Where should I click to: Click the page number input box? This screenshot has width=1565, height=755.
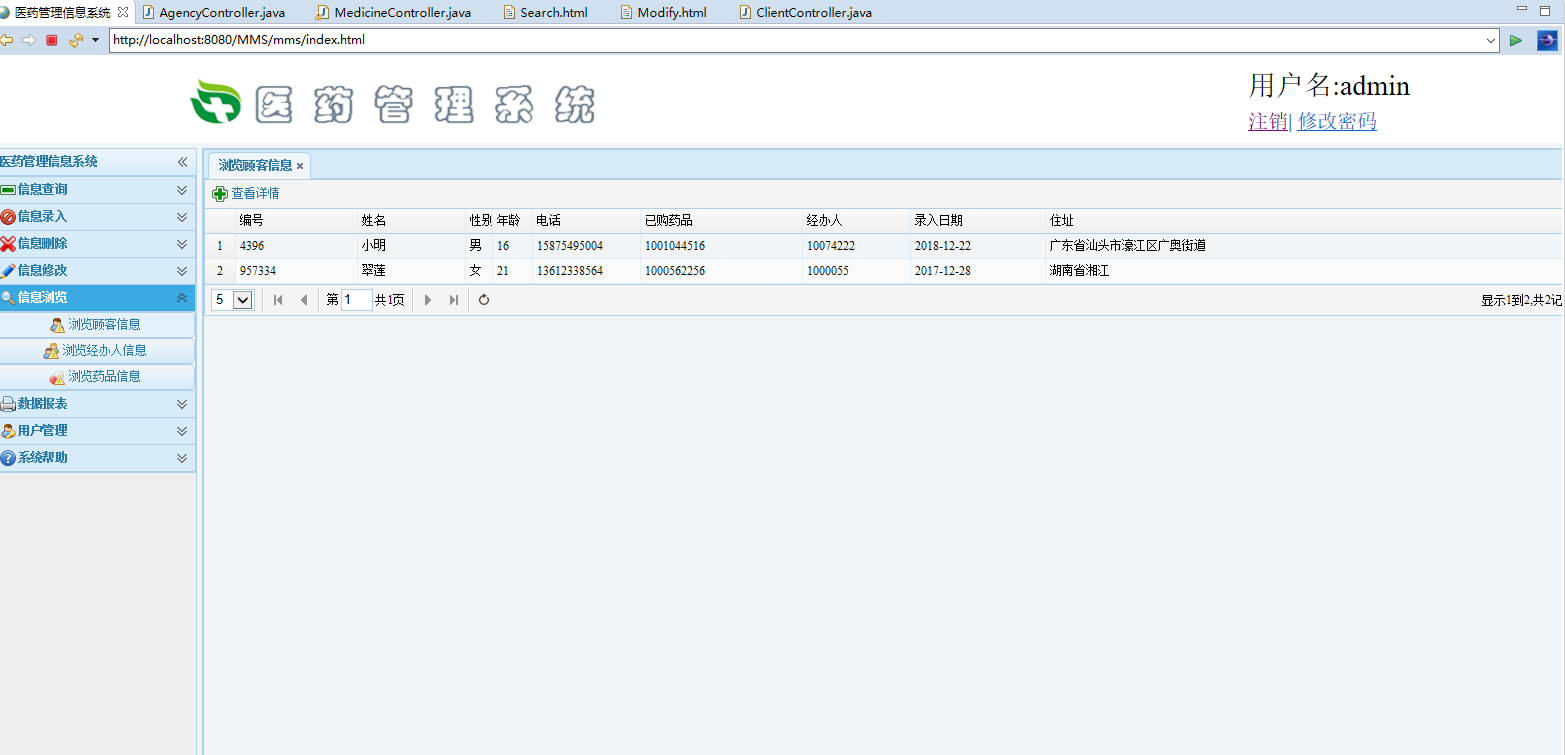[x=357, y=300]
